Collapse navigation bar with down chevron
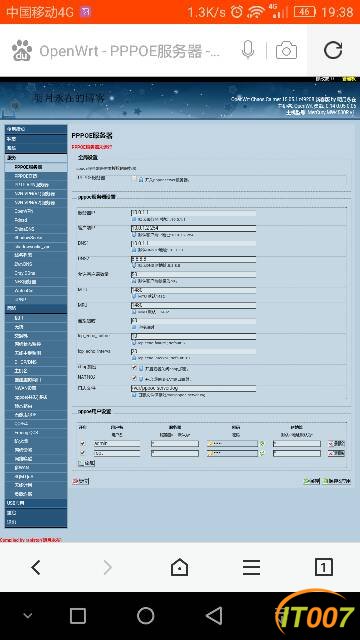This screenshot has height=640, width=360. [x=27, y=616]
